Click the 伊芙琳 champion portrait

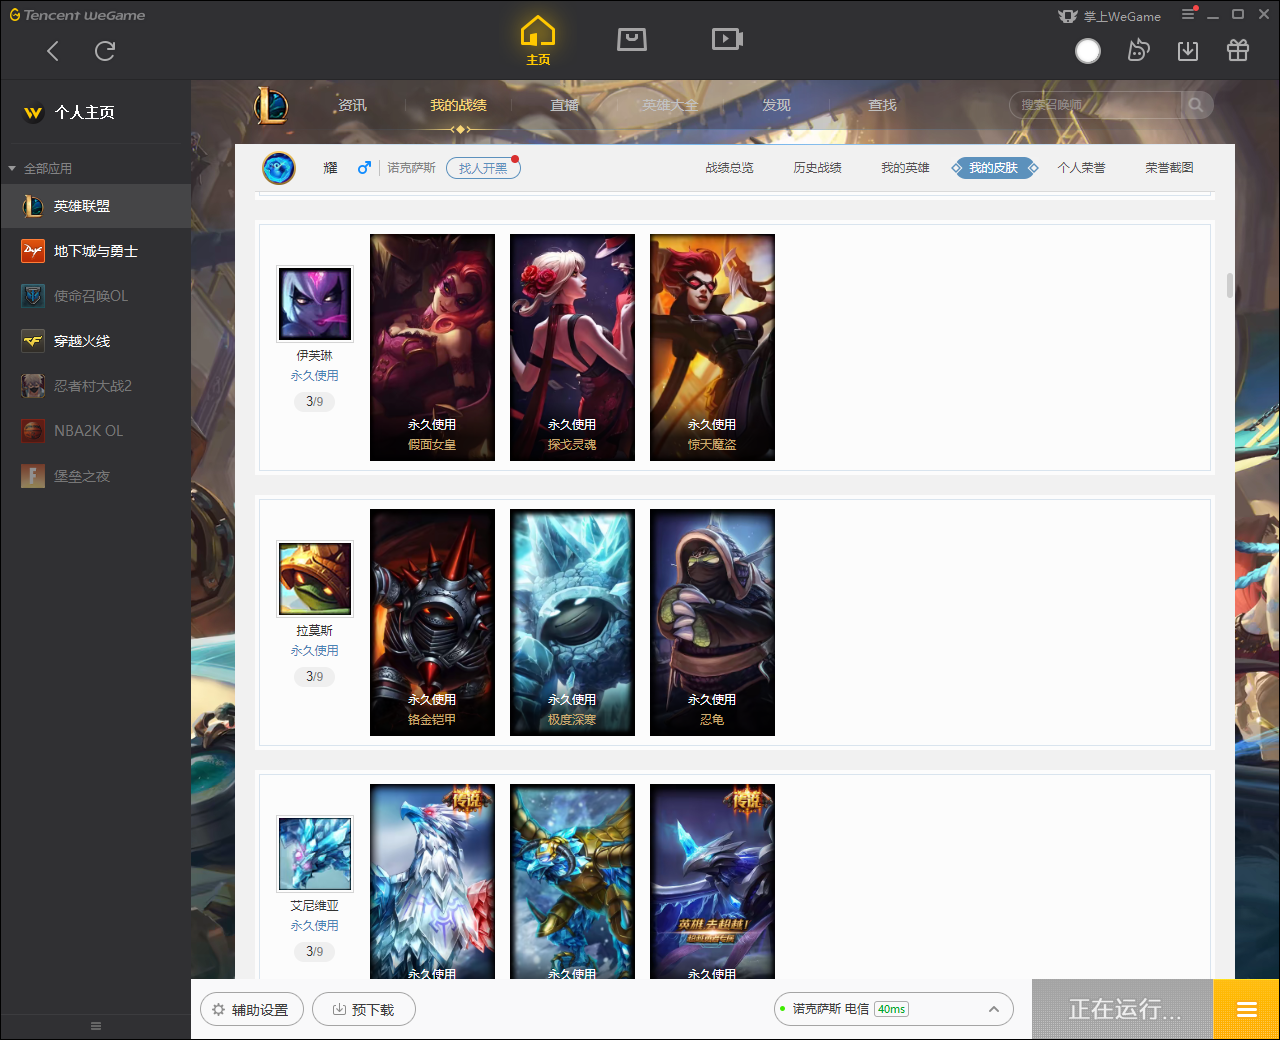pyautogui.click(x=315, y=304)
